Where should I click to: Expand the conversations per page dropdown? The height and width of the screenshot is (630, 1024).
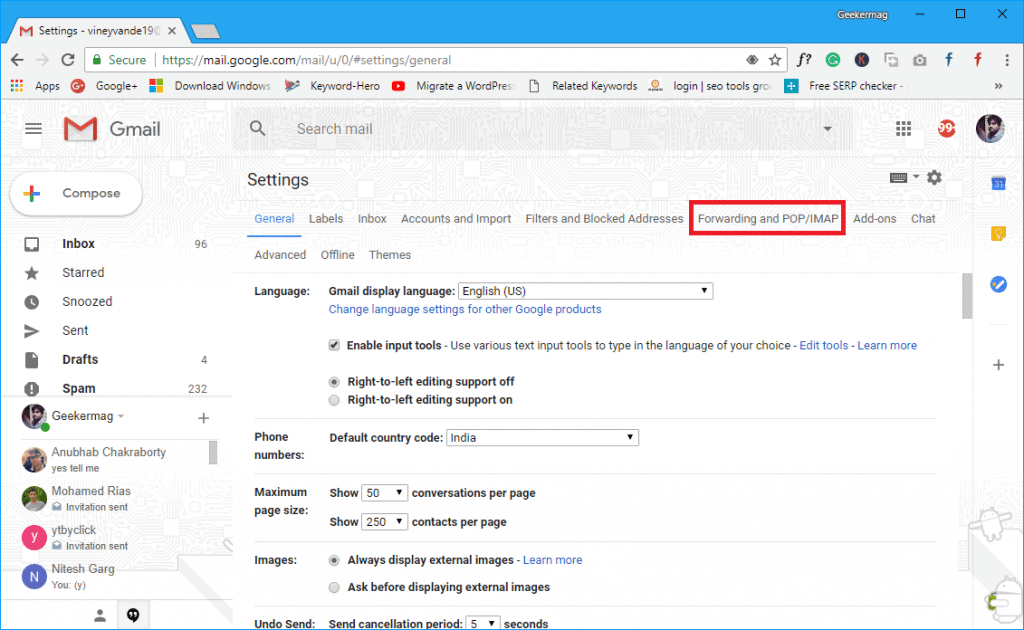(385, 492)
